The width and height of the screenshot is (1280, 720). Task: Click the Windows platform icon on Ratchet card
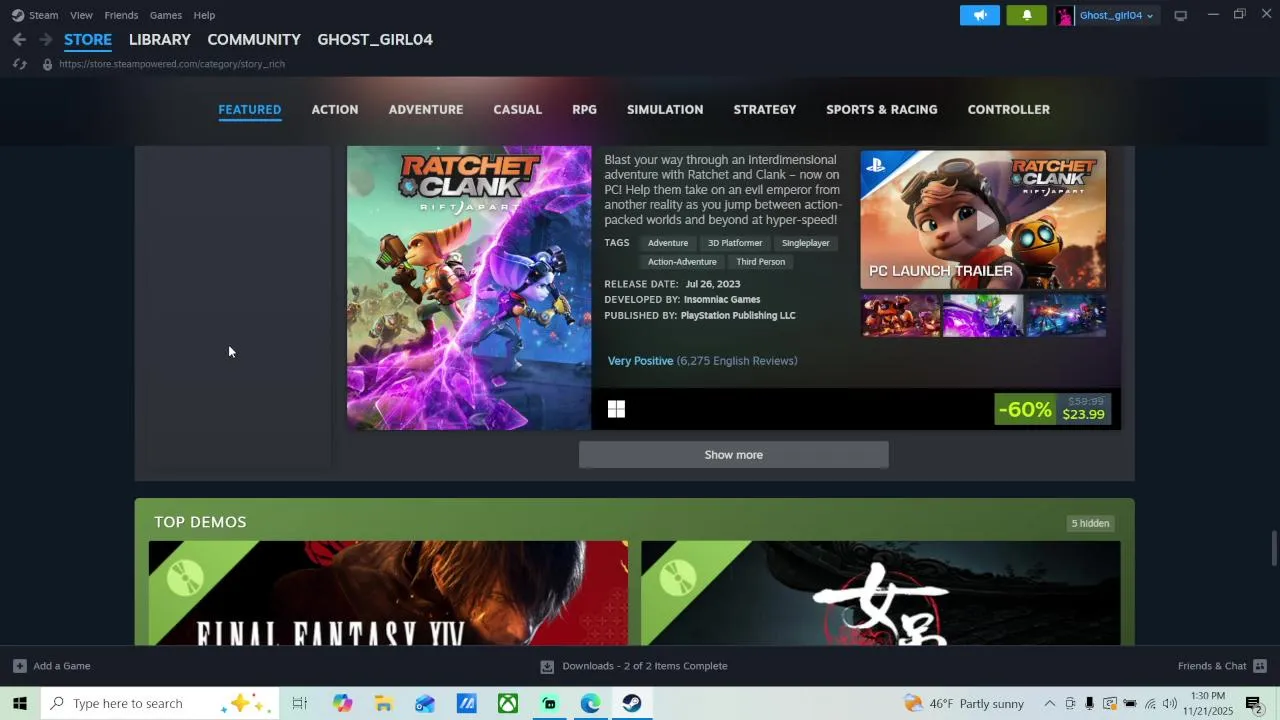[616, 409]
